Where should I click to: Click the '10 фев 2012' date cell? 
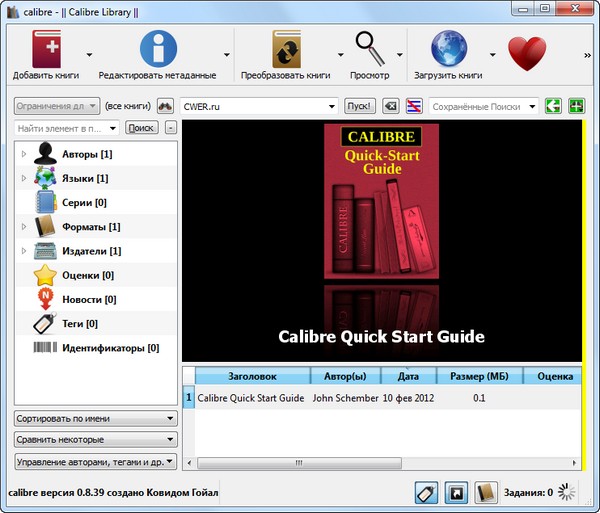(408, 398)
